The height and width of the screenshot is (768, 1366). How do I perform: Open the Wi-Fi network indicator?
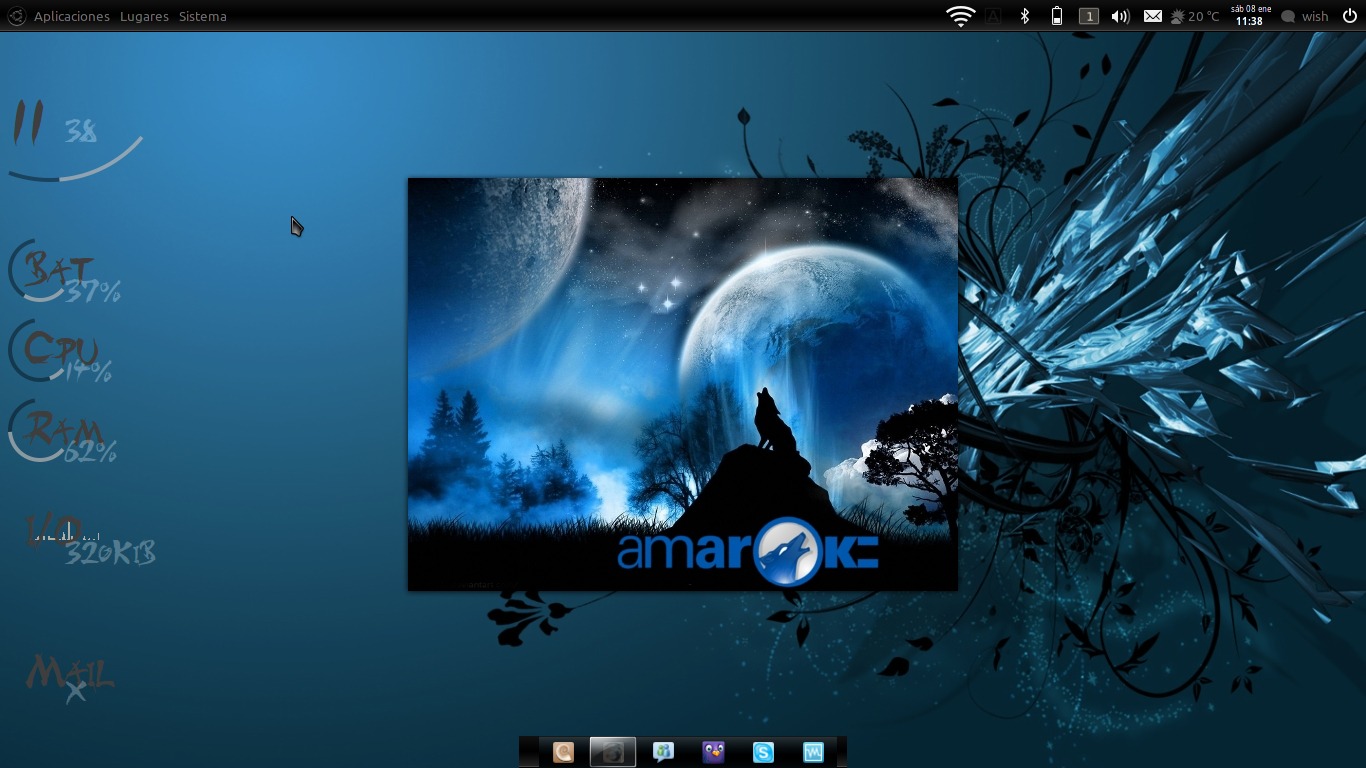click(x=961, y=16)
